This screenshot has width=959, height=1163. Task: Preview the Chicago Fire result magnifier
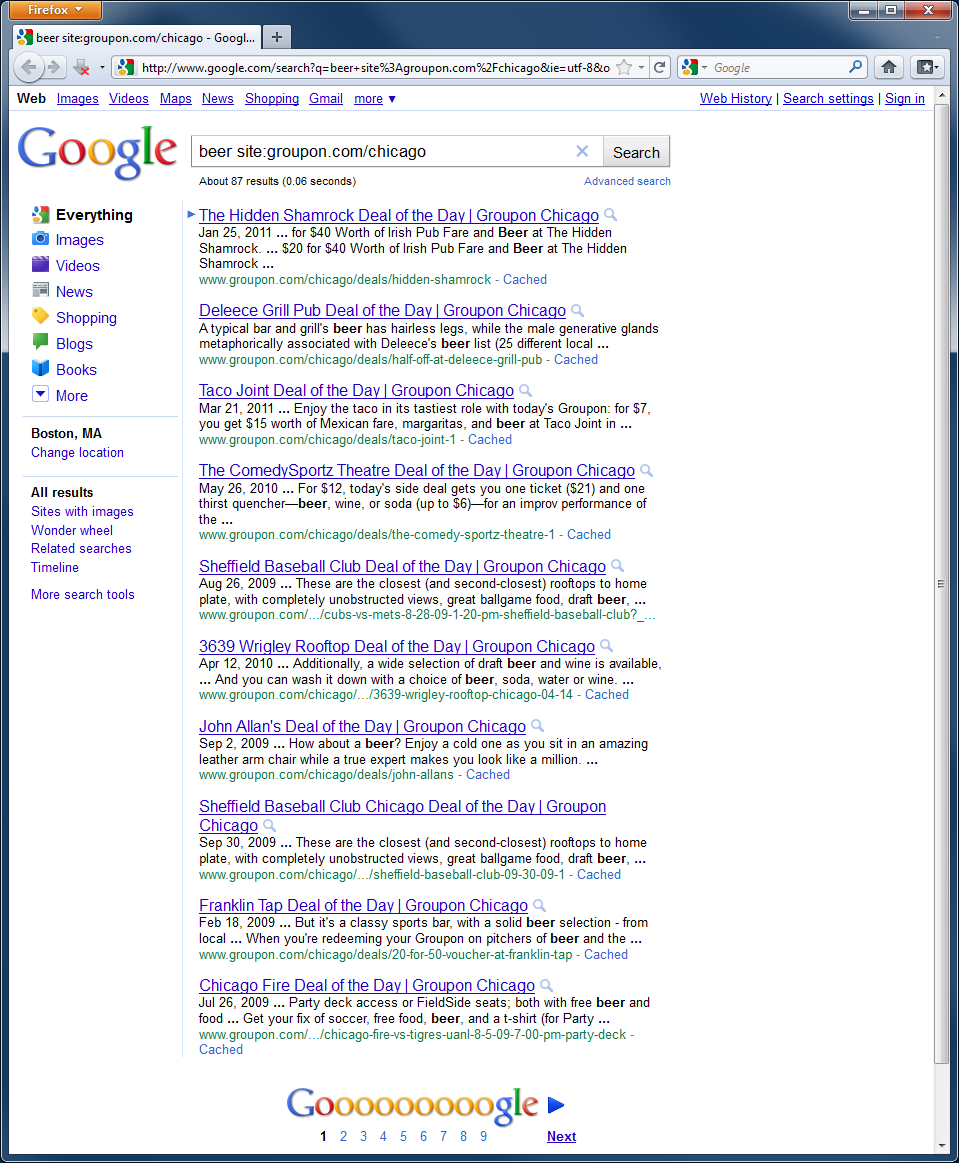547,986
